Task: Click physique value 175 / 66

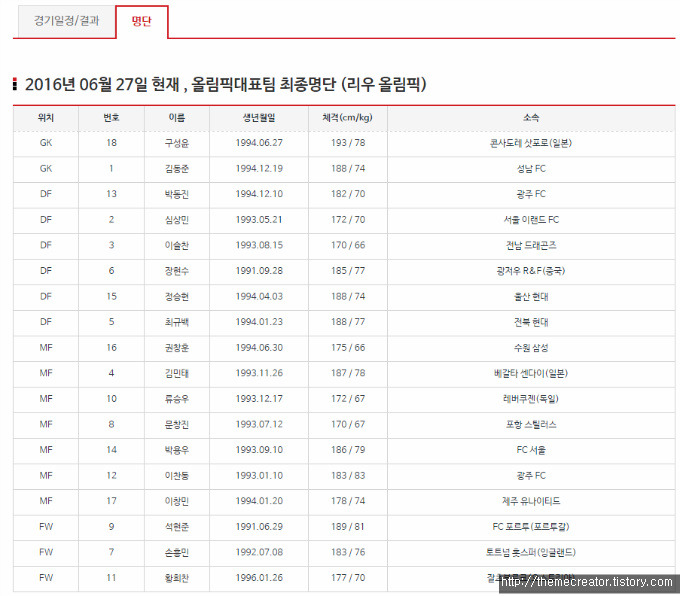Action: pos(348,348)
